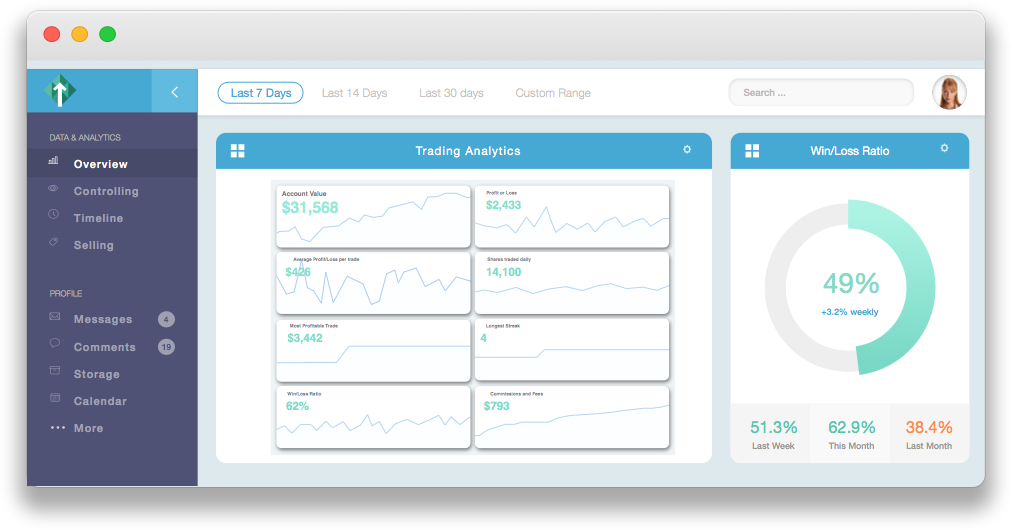Click the three dots More icon
Image resolution: width=1012 pixels, height=530 pixels.
57,427
